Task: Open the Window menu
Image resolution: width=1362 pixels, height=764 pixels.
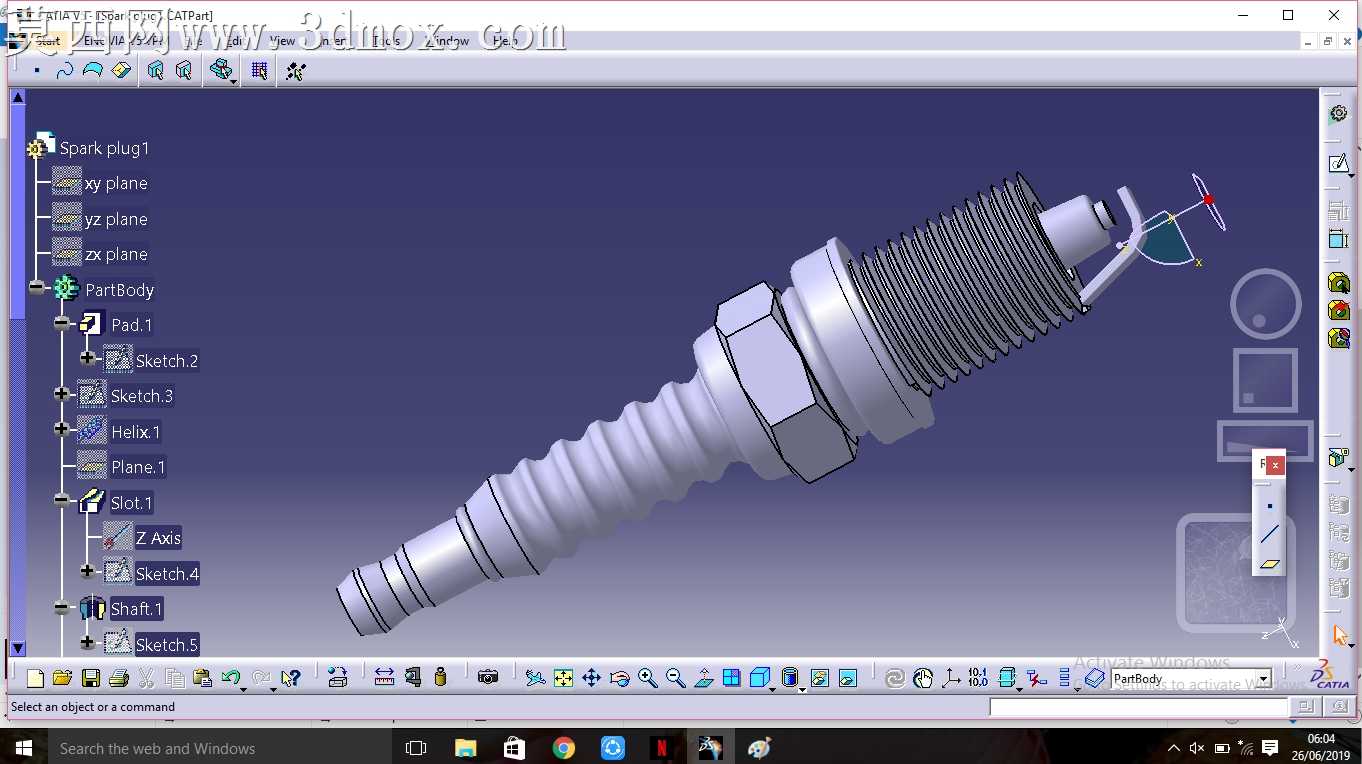Action: (x=449, y=41)
